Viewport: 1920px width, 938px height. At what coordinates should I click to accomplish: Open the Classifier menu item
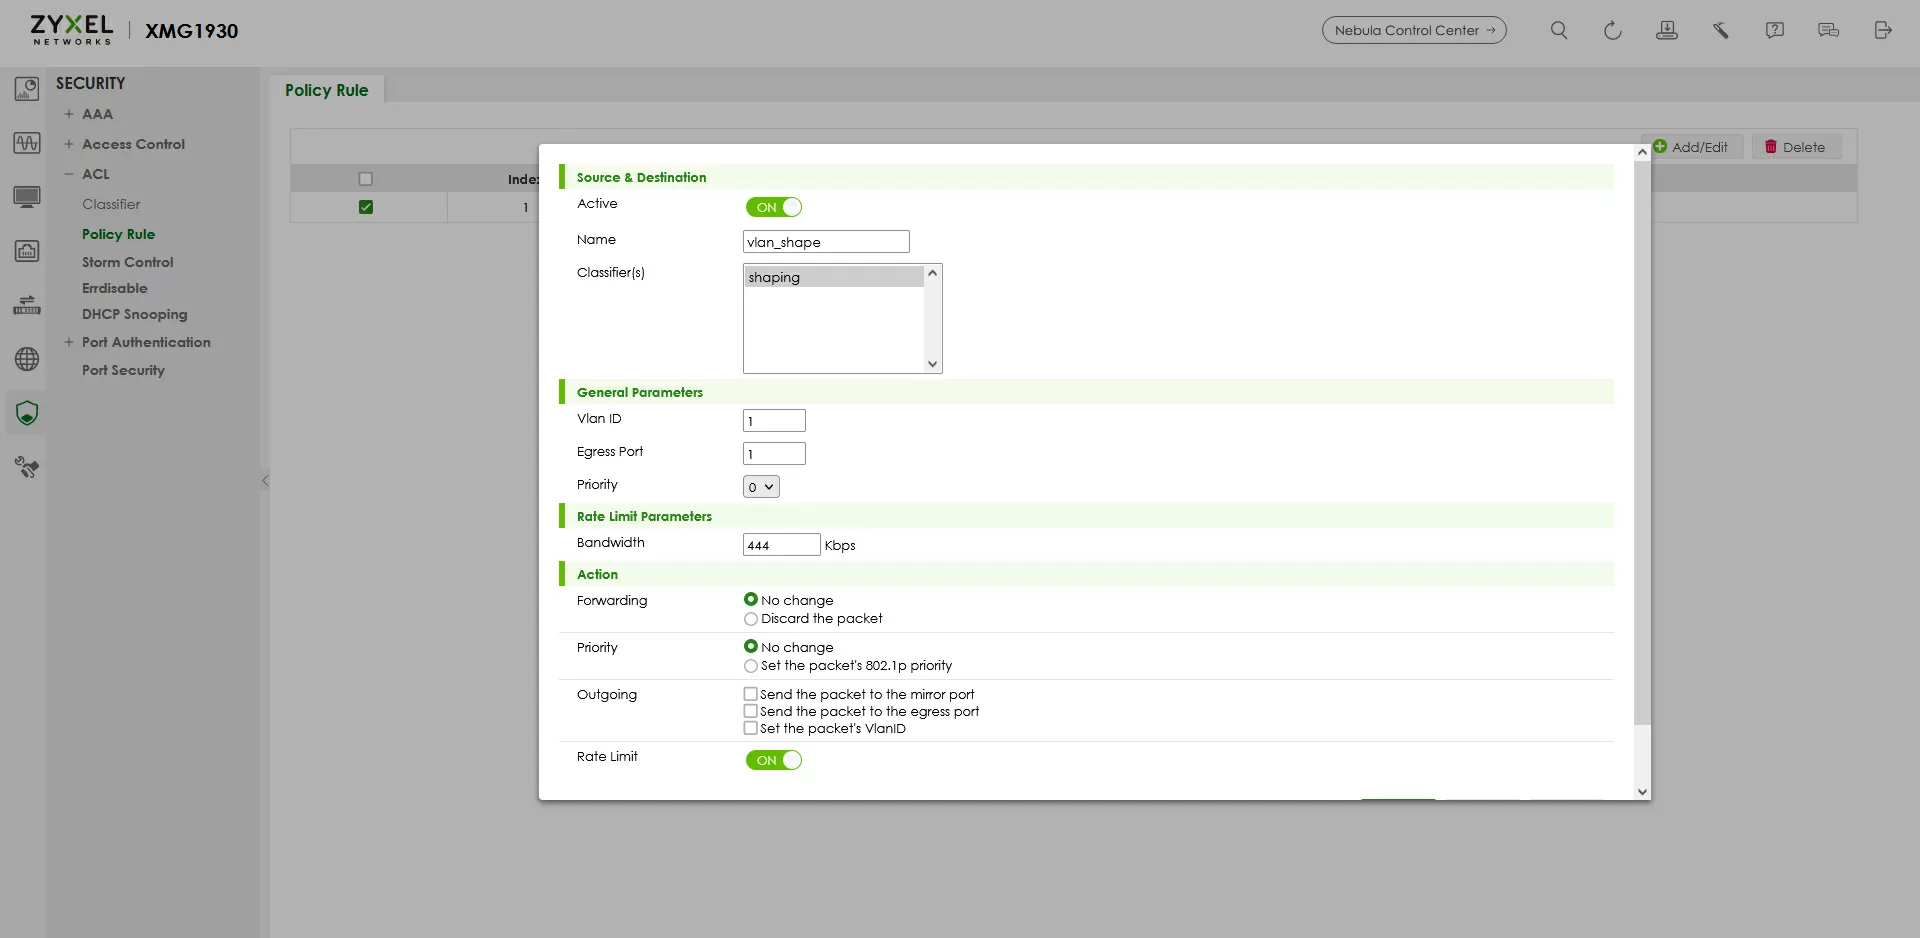point(111,204)
